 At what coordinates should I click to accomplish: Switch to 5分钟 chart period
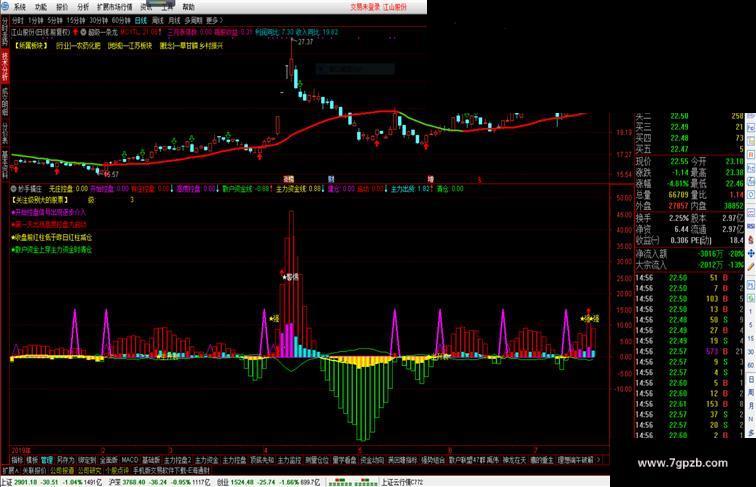point(55,20)
